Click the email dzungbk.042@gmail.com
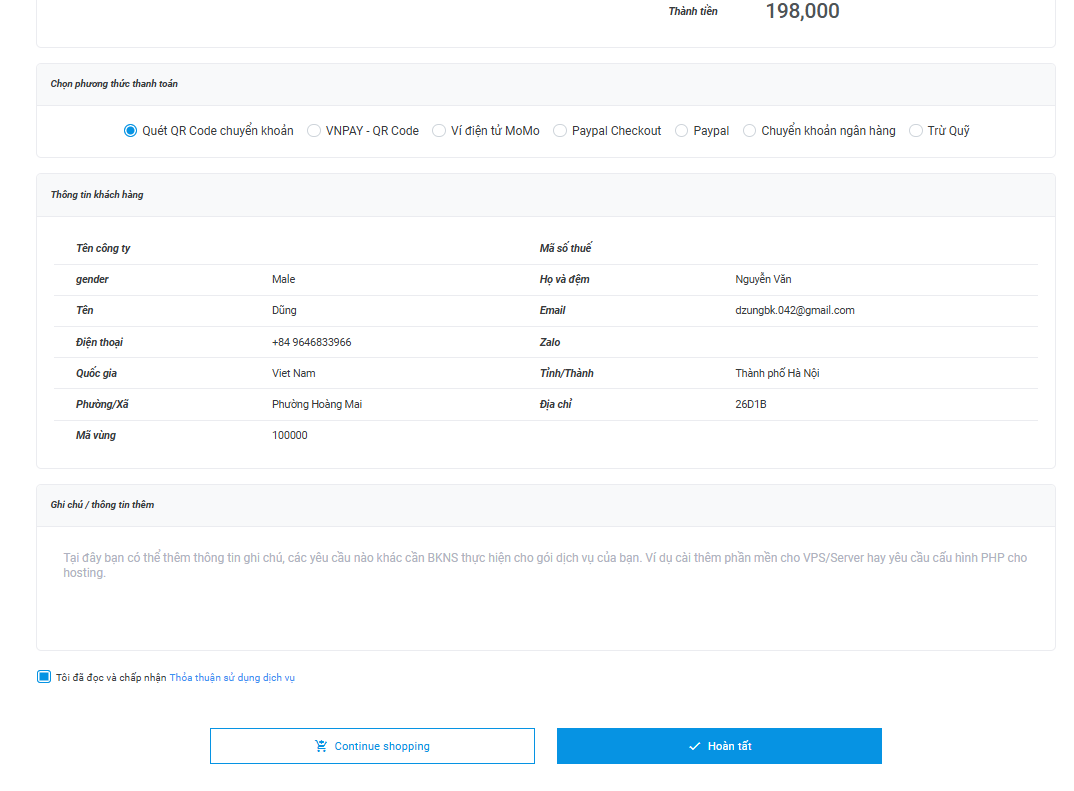The image size is (1074, 791). coord(794,311)
